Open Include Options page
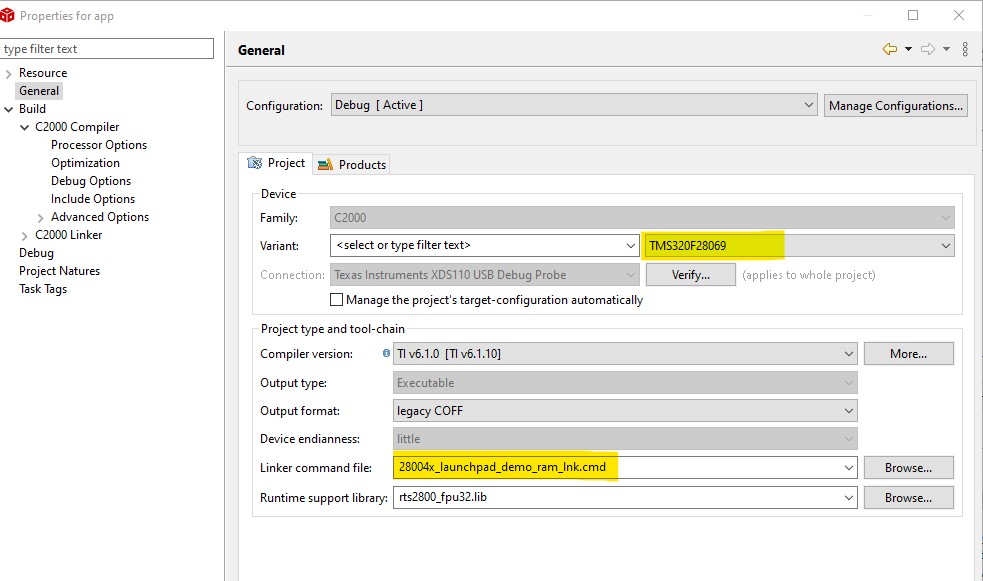The height and width of the screenshot is (581, 983). tap(93, 199)
